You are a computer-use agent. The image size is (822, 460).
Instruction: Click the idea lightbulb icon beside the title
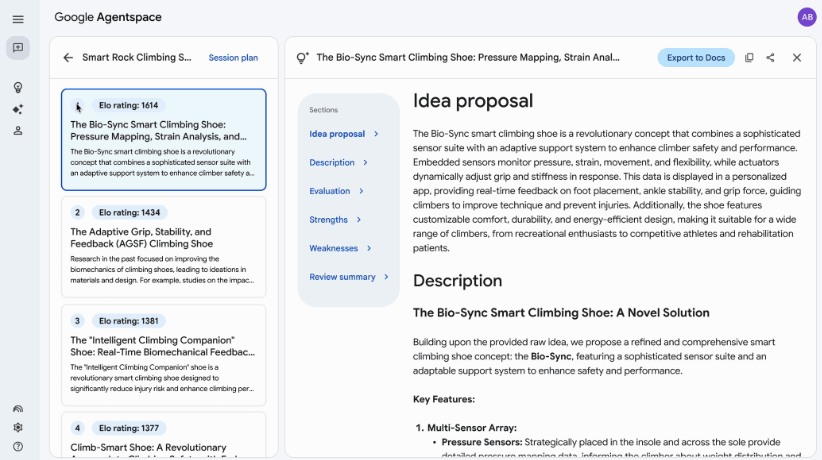[302, 58]
